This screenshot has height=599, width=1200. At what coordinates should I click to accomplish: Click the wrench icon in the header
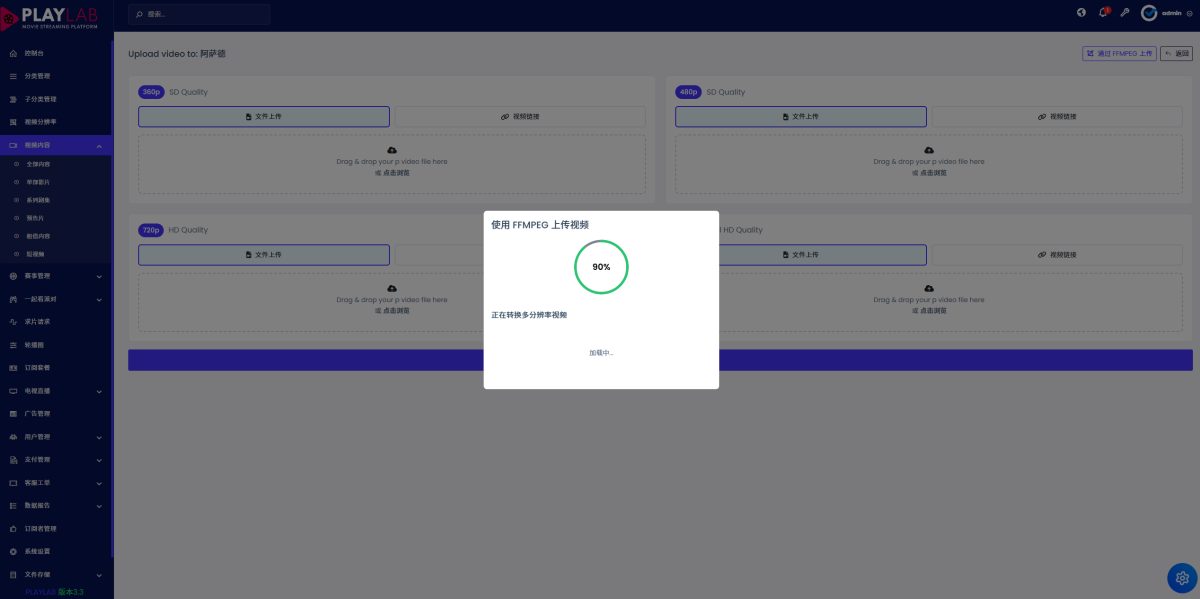pos(1124,13)
